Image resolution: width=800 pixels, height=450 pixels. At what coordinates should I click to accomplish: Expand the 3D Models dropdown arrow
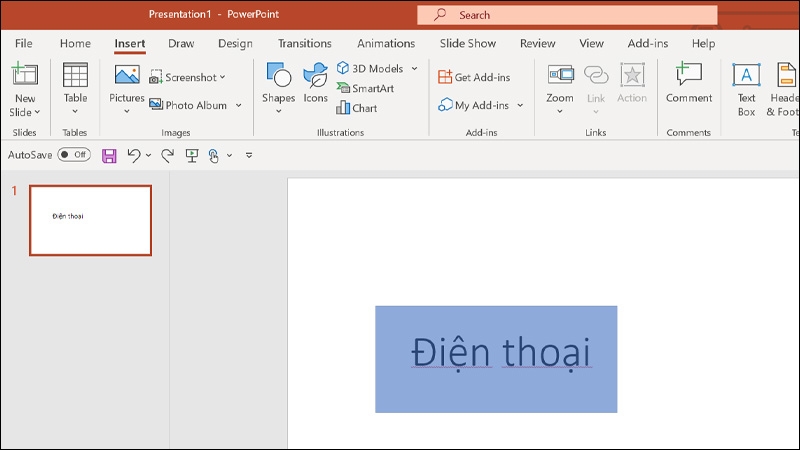click(415, 68)
